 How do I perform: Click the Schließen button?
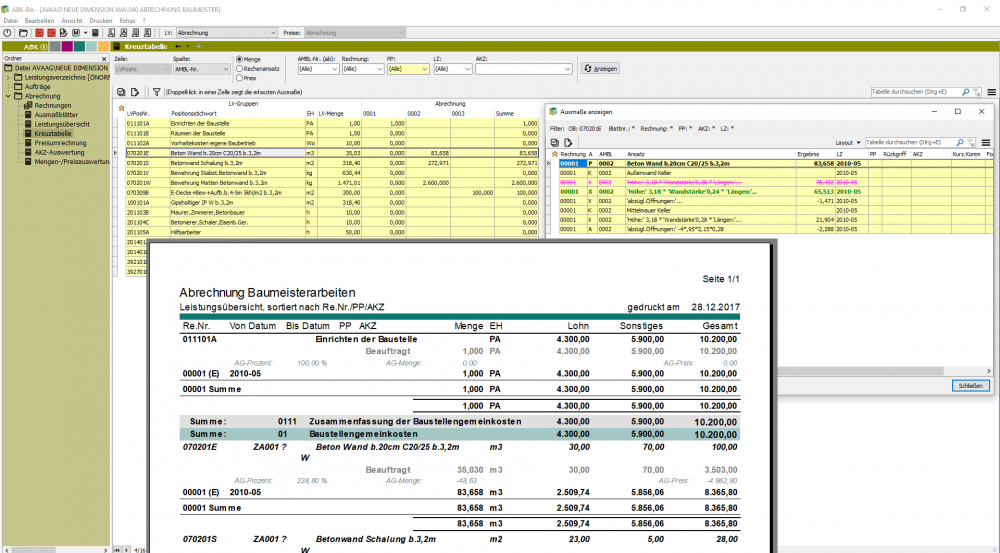[x=970, y=386]
